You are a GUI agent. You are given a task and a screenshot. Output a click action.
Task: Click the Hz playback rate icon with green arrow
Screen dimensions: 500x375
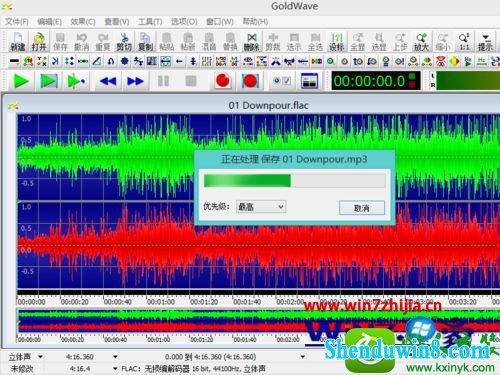(468, 61)
